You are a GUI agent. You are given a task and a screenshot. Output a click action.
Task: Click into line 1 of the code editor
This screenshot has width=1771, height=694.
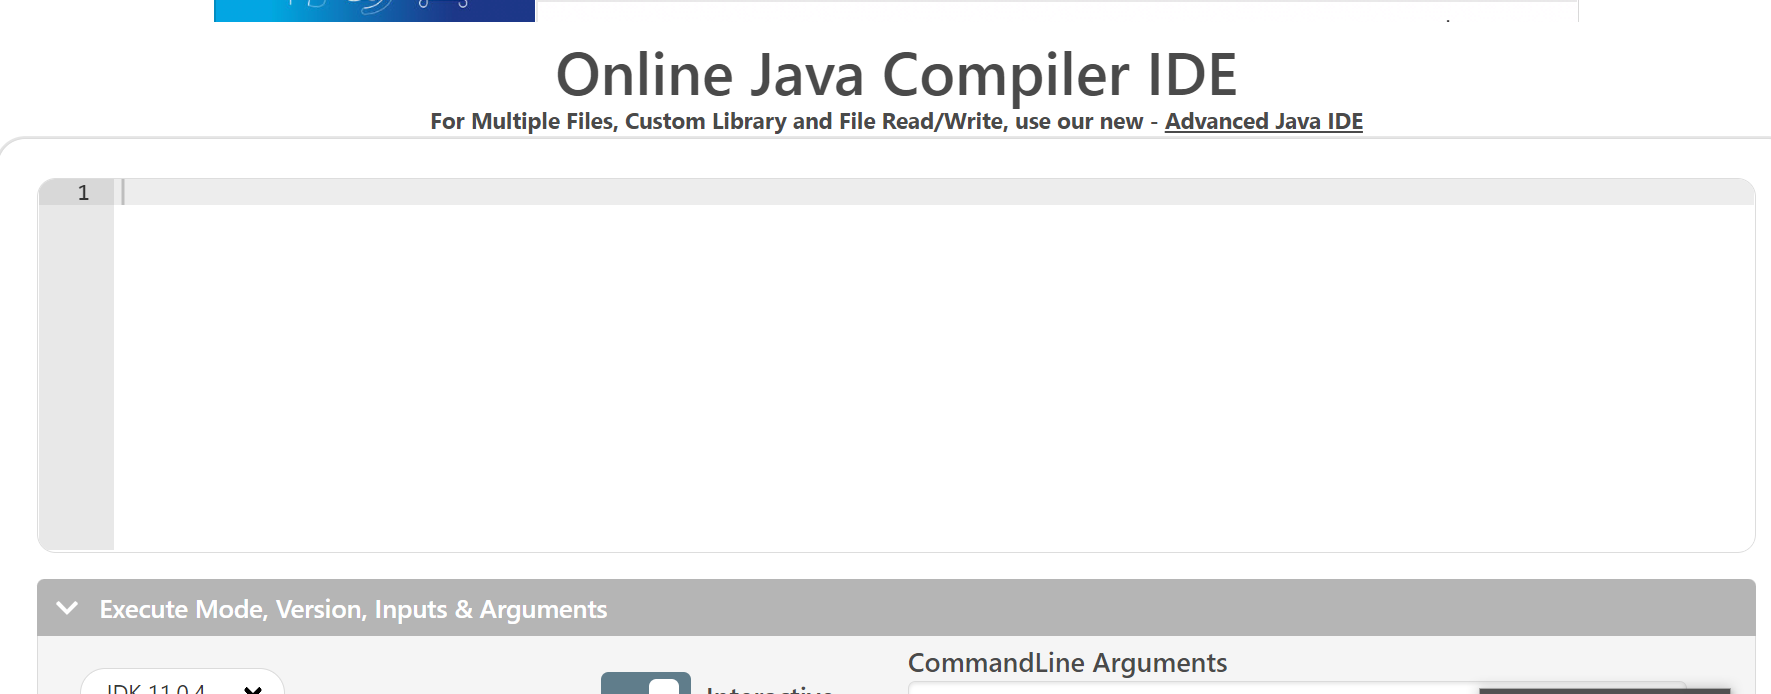click(x=934, y=192)
